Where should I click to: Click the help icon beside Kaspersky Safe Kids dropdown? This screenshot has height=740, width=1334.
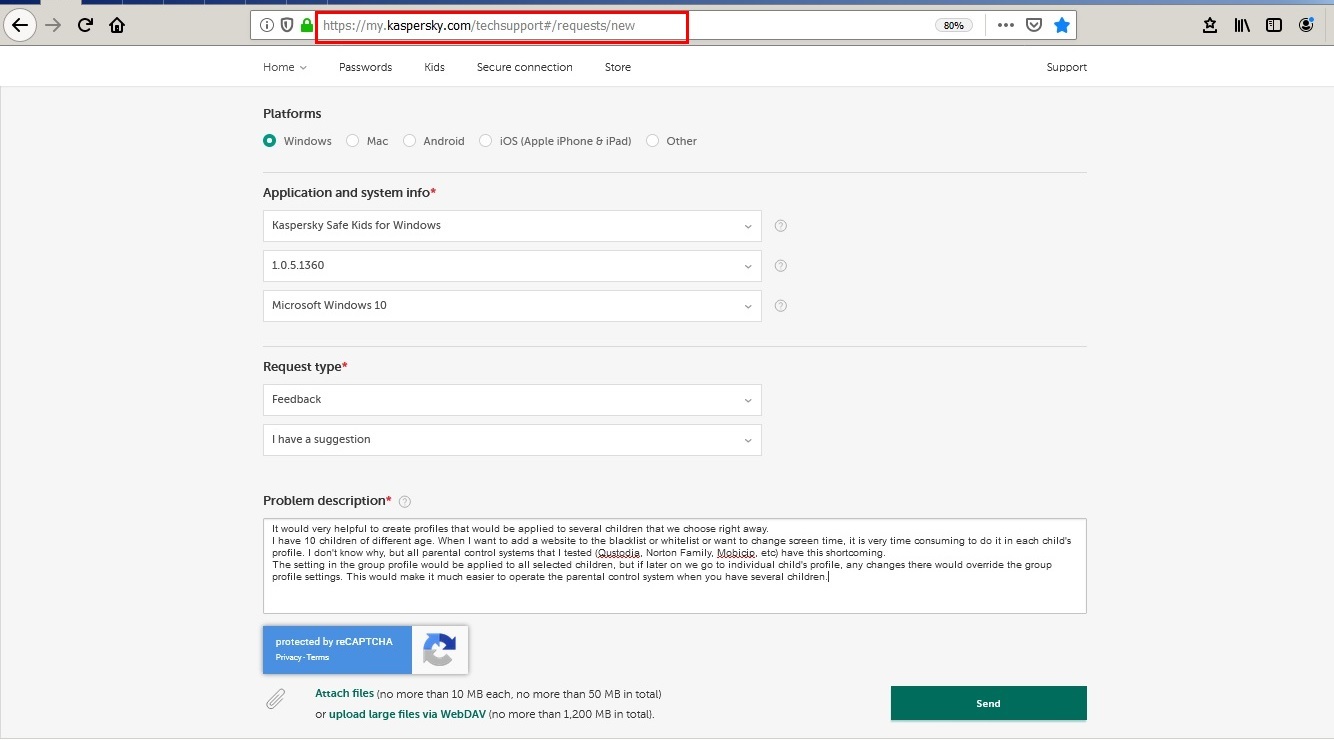click(x=781, y=226)
